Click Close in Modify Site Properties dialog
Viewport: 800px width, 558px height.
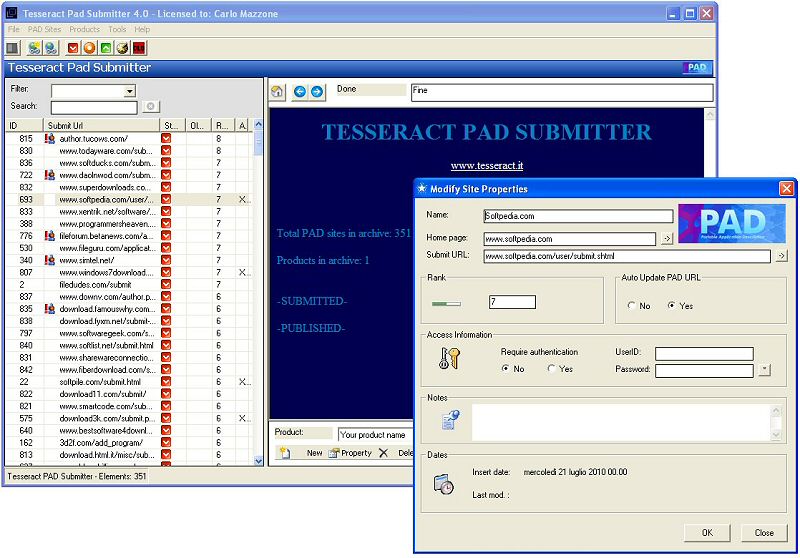tap(764, 532)
